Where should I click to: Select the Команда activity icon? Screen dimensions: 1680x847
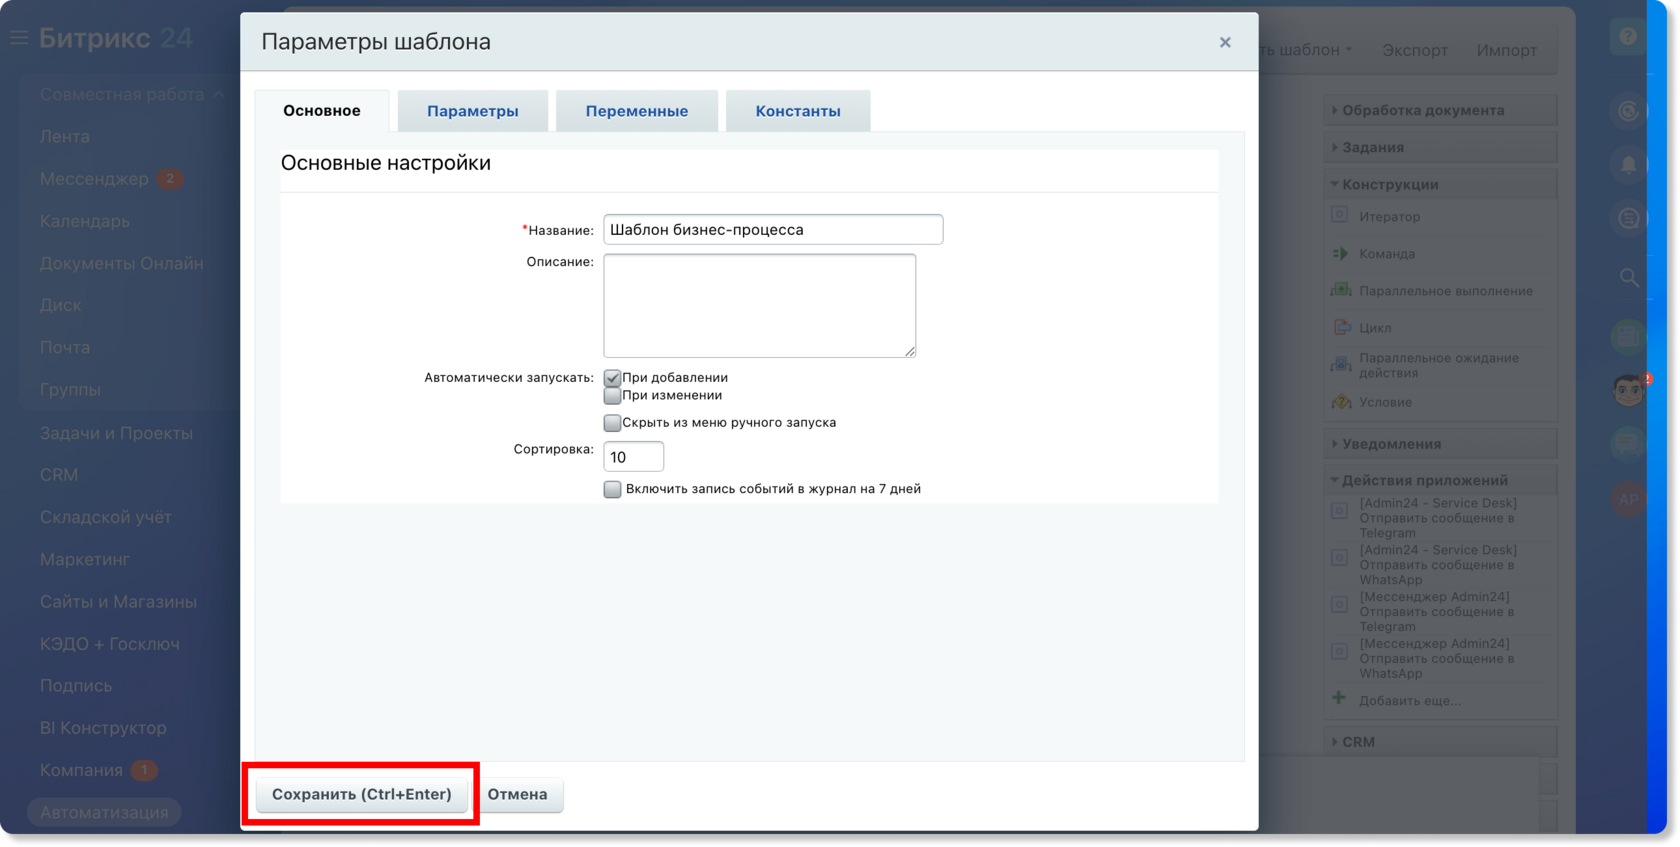click(1340, 253)
